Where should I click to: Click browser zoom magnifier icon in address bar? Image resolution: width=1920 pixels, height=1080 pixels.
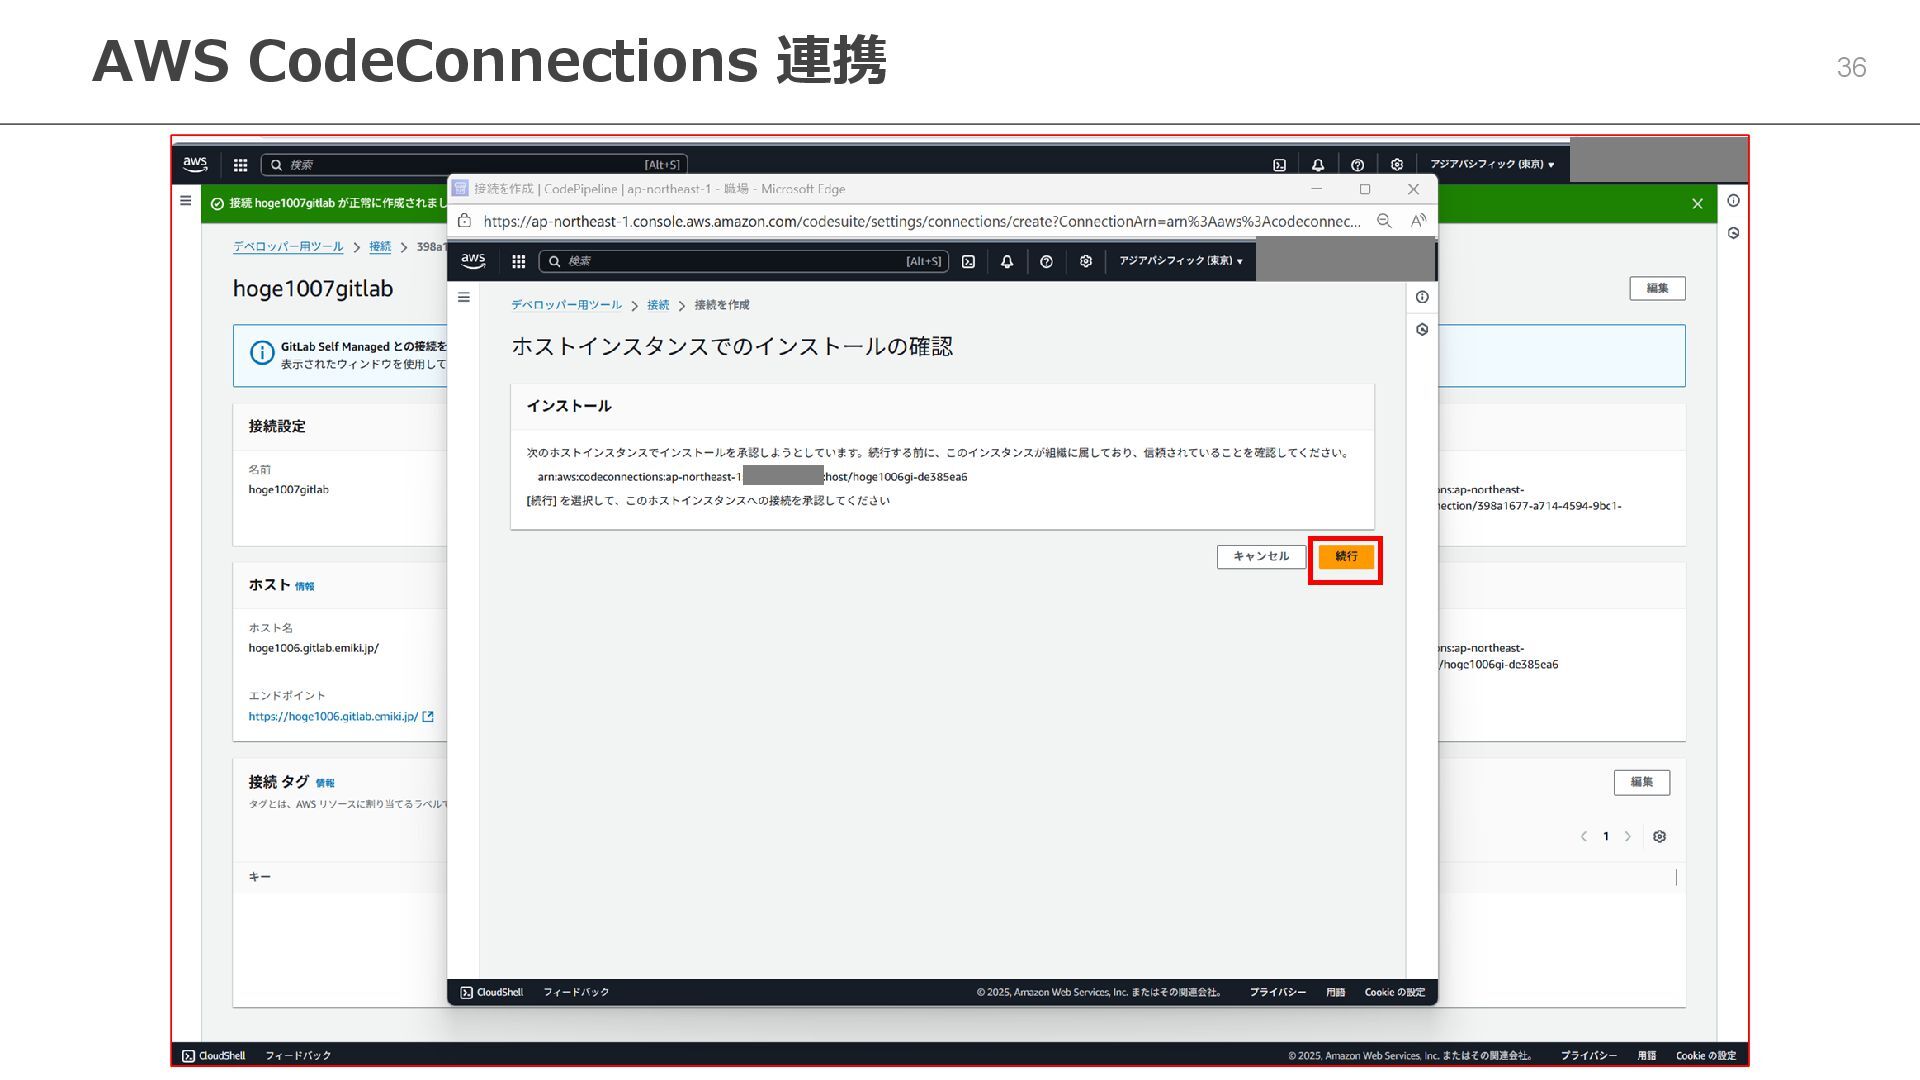1384,221
